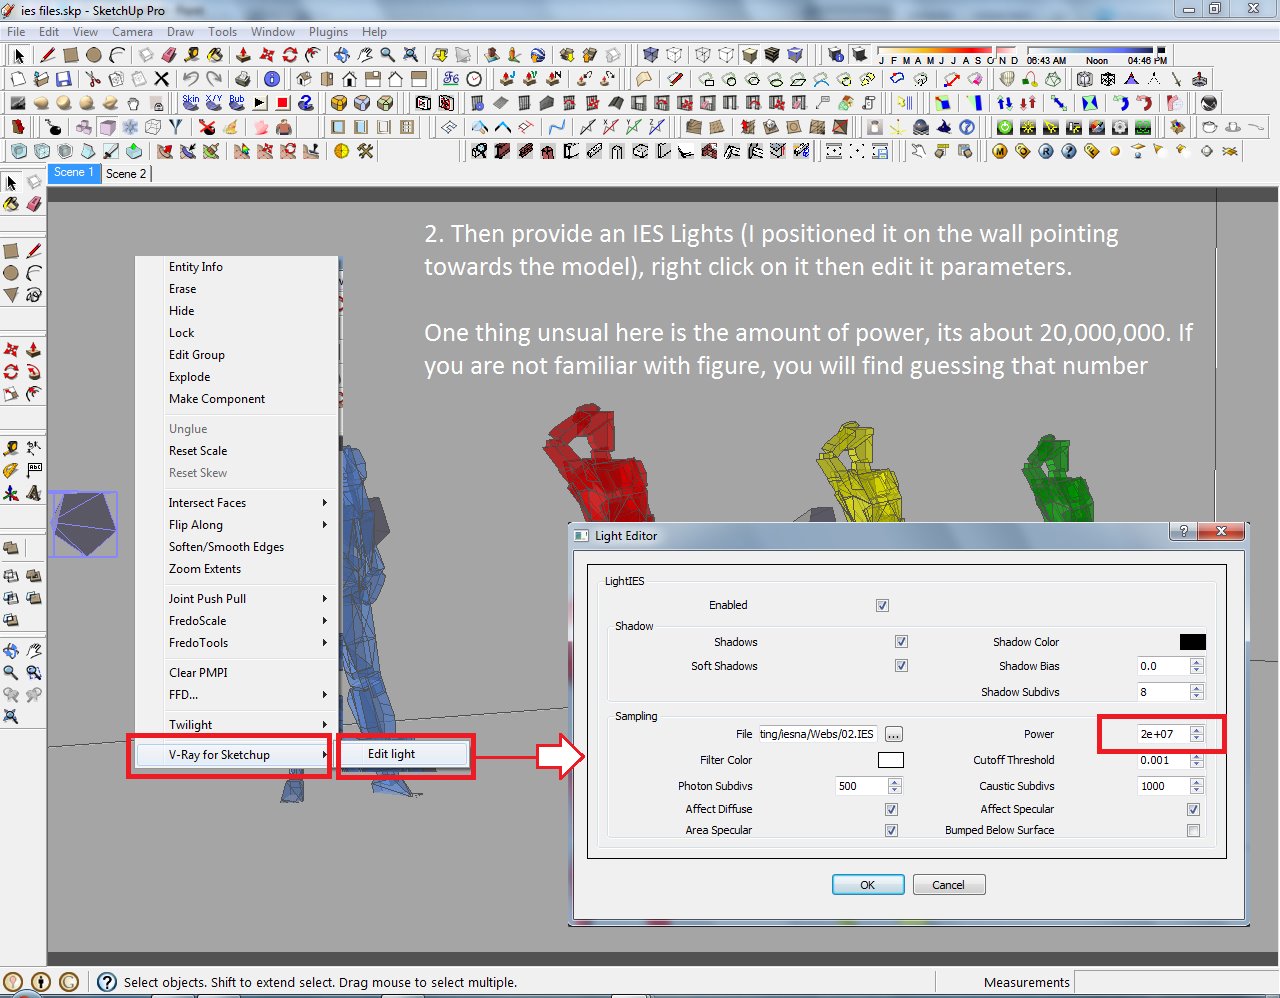Confirm light settings with OK button

tap(866, 884)
